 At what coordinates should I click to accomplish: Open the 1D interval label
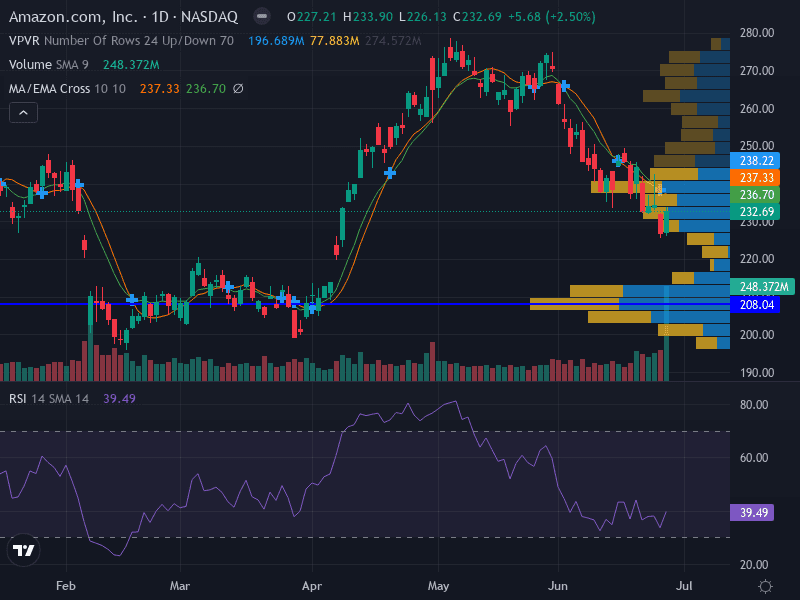click(160, 17)
